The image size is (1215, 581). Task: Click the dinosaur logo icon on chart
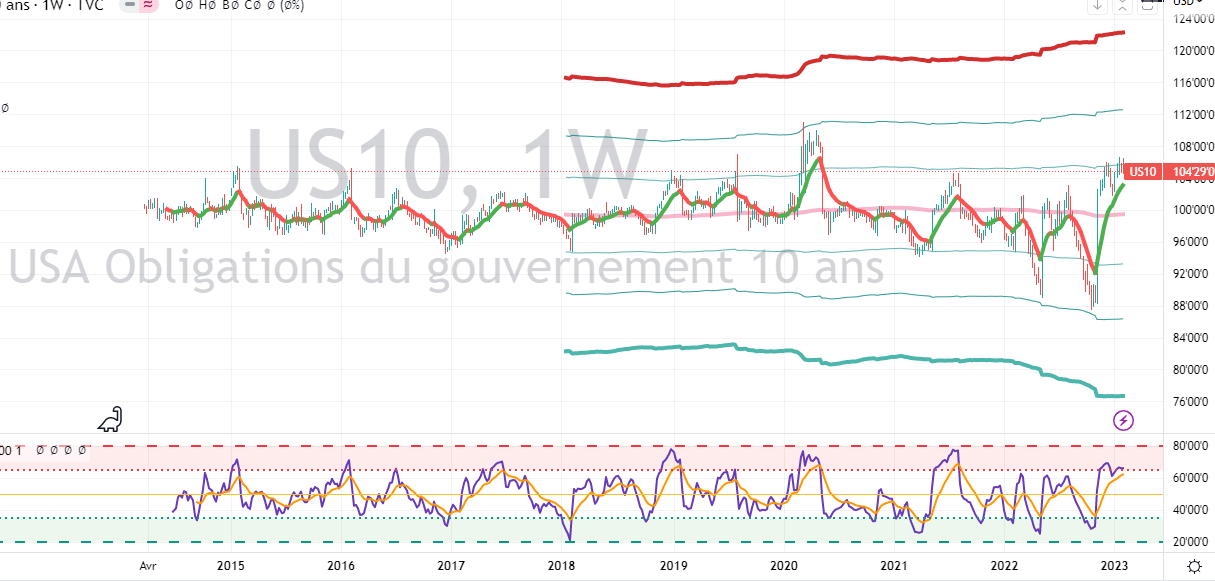(110, 418)
